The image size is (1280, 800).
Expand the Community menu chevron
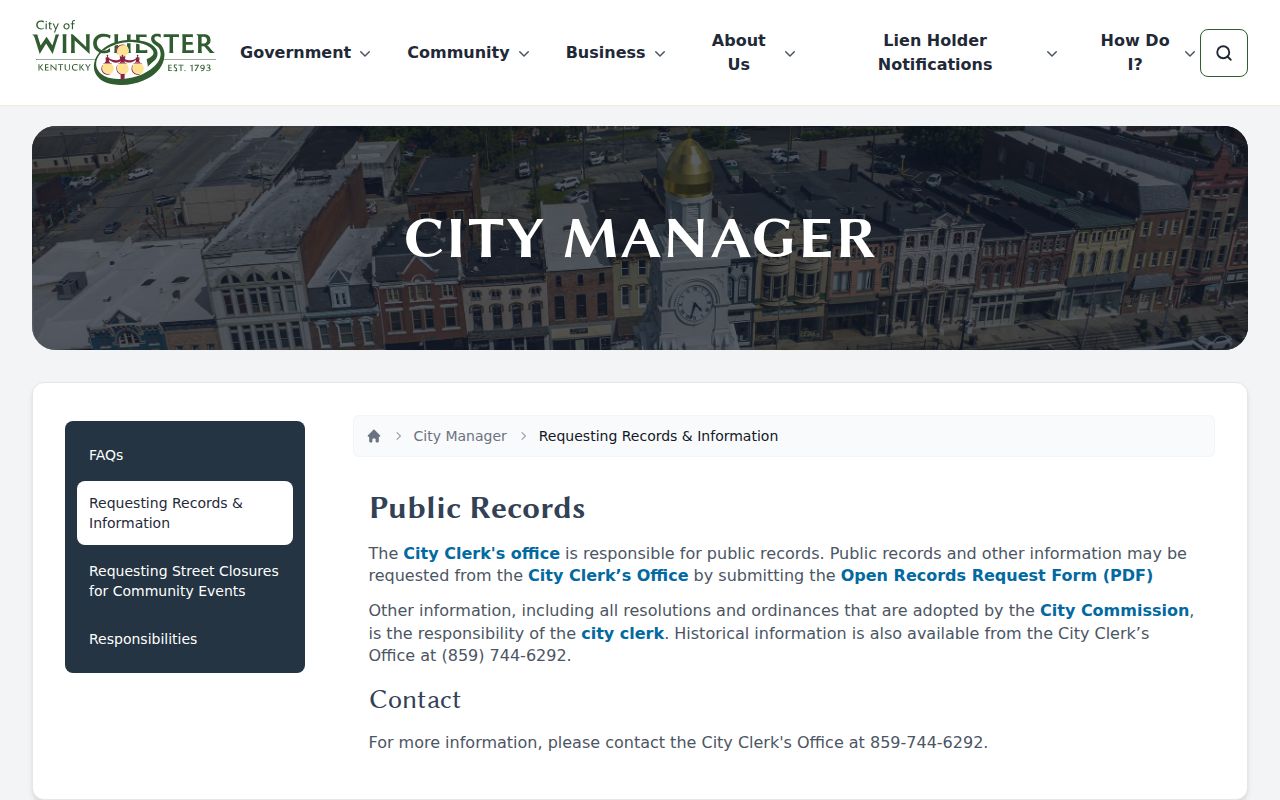pyautogui.click(x=524, y=53)
